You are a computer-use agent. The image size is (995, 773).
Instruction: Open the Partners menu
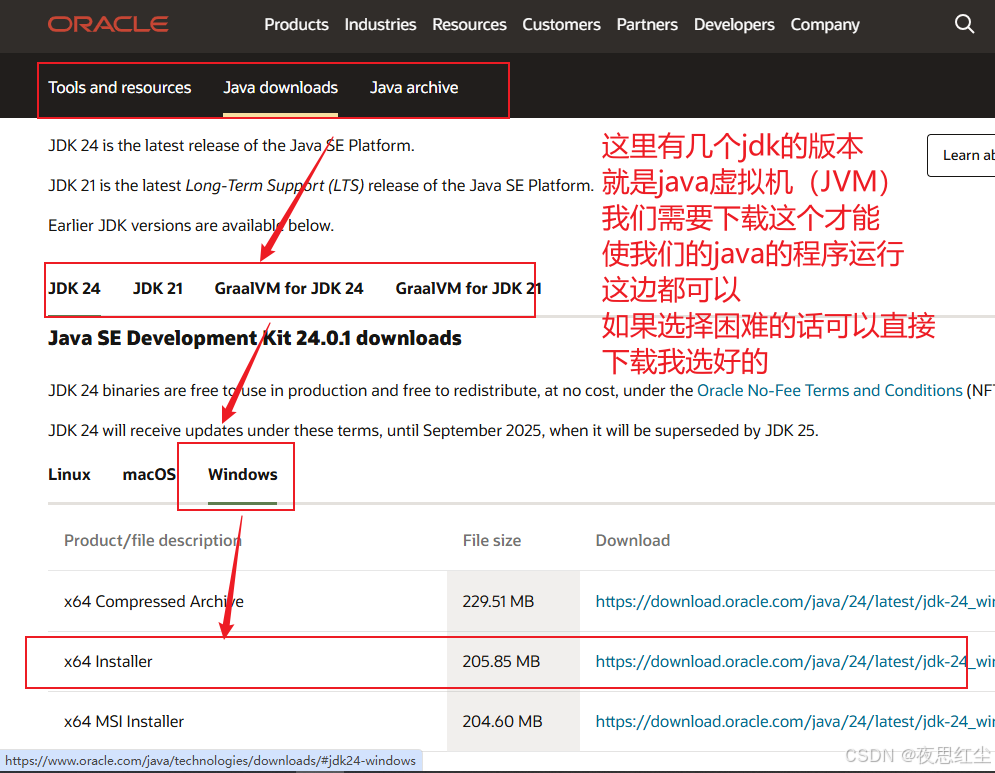[x=647, y=25]
